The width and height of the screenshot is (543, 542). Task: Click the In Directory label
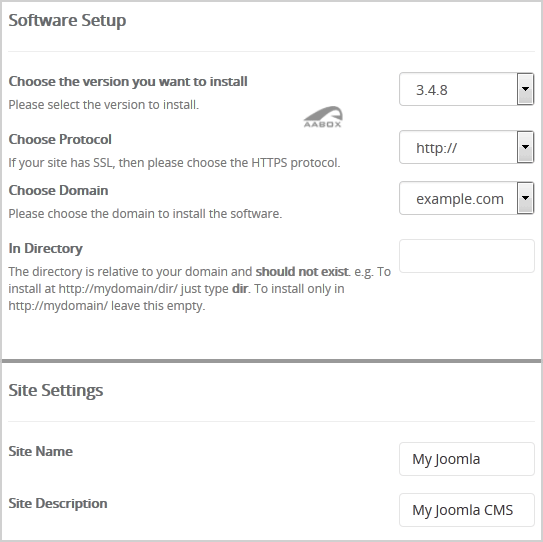point(45,249)
